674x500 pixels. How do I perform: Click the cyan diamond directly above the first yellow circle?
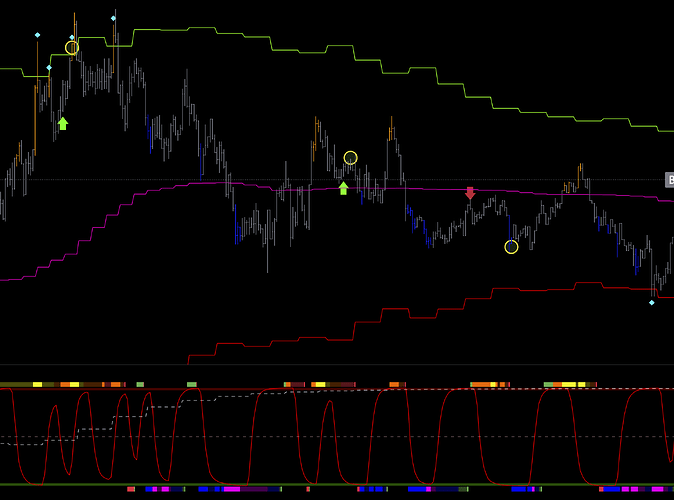point(72,37)
